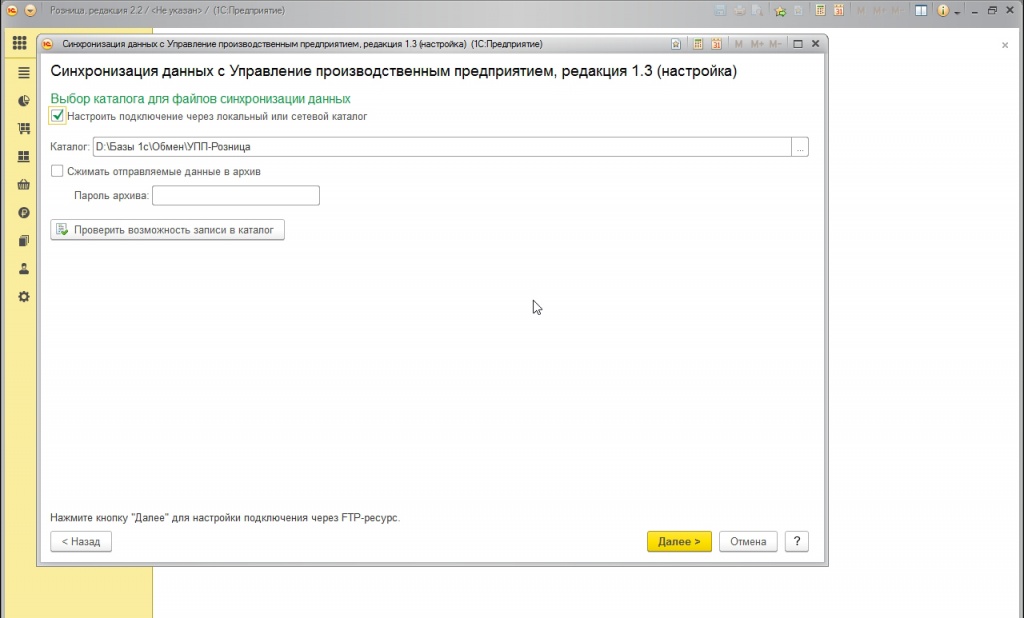1024x618 pixels.
Task: Select the basket icon in the left sidebar
Action: click(24, 185)
